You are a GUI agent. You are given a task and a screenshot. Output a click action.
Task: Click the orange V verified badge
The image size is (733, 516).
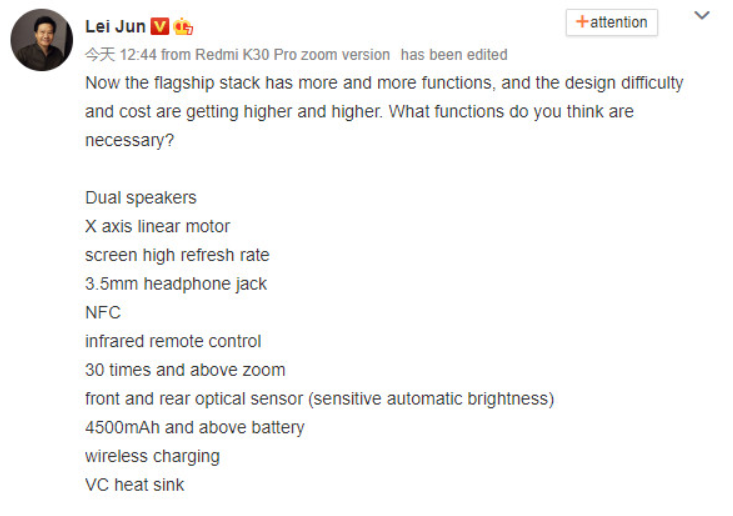click(x=159, y=26)
